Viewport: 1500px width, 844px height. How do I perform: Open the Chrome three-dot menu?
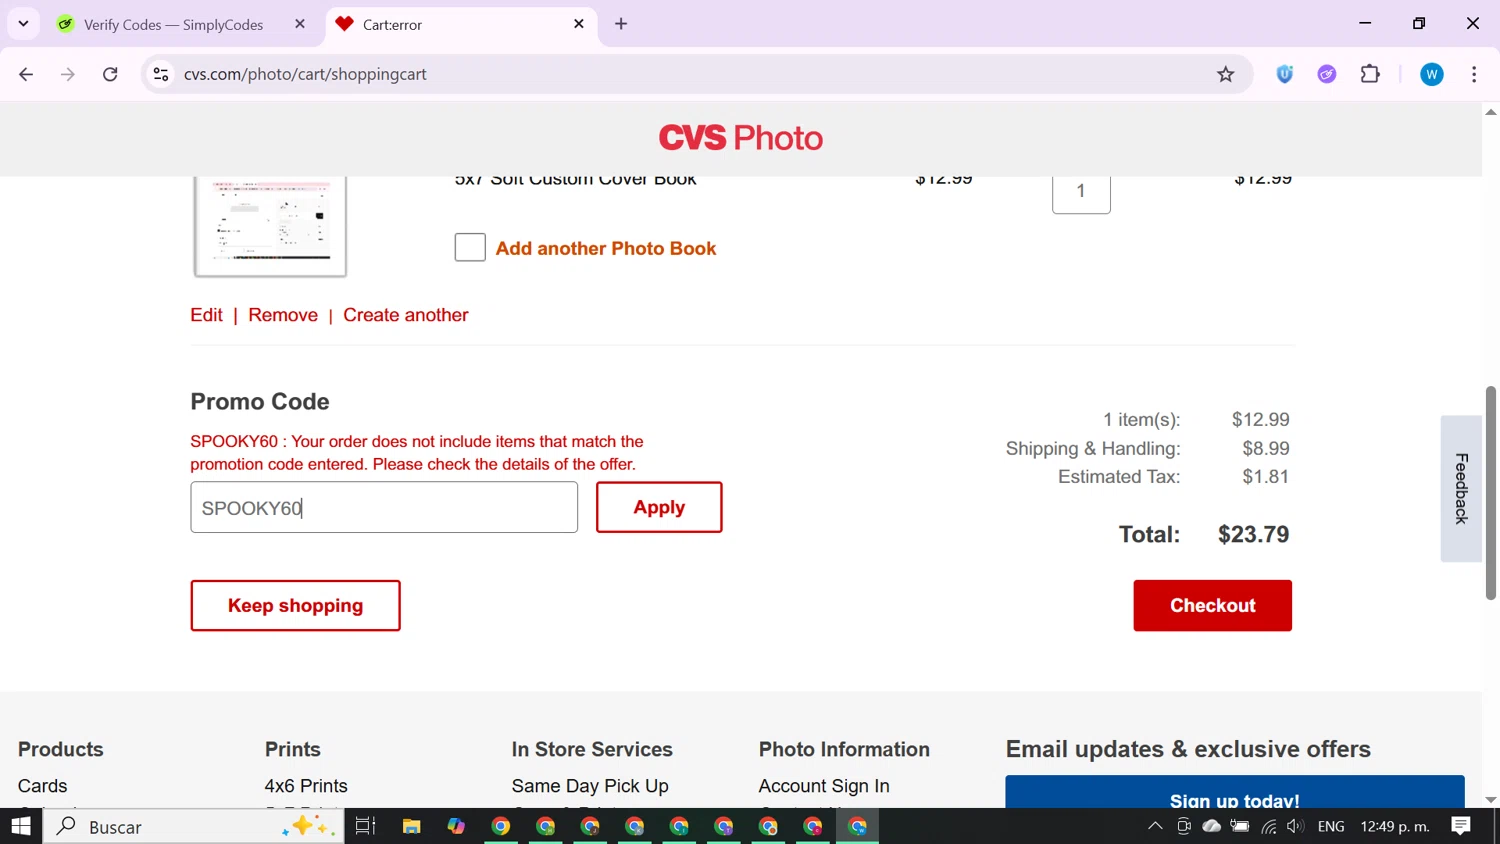pos(1474,74)
